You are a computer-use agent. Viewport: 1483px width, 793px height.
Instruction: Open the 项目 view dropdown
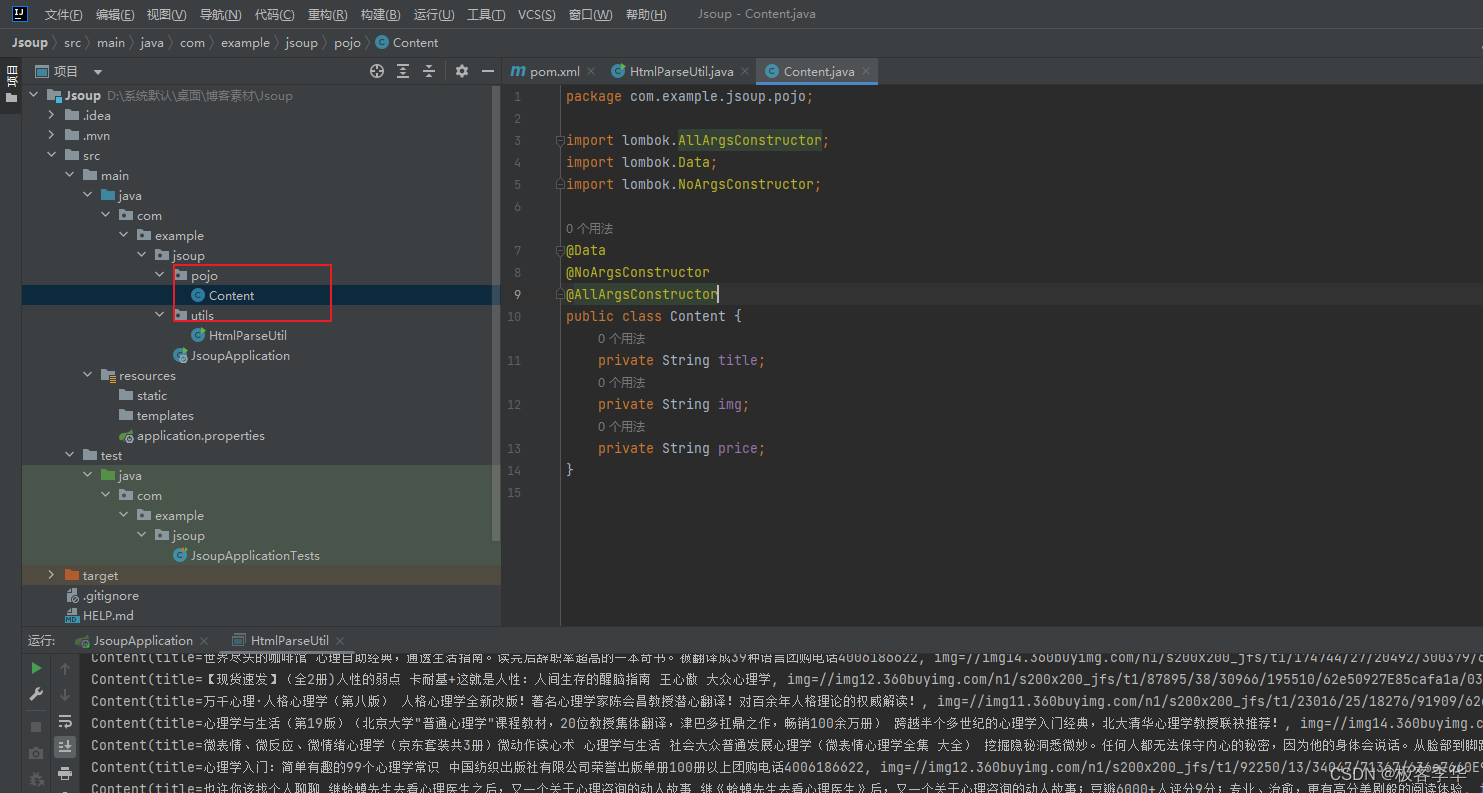coord(97,72)
